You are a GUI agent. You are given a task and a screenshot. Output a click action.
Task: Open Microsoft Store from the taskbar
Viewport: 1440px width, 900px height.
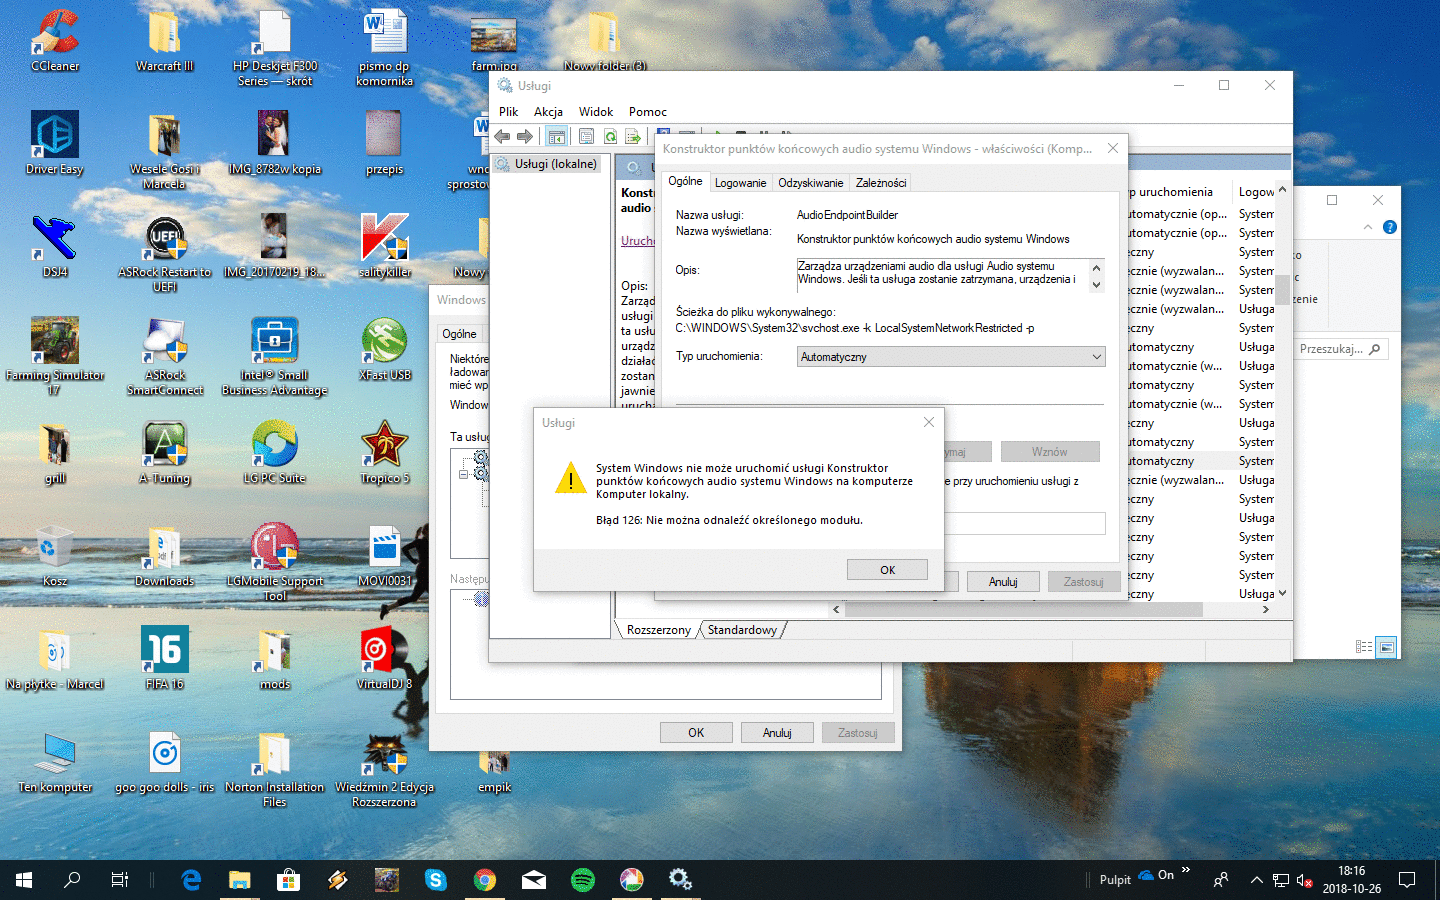(289, 880)
